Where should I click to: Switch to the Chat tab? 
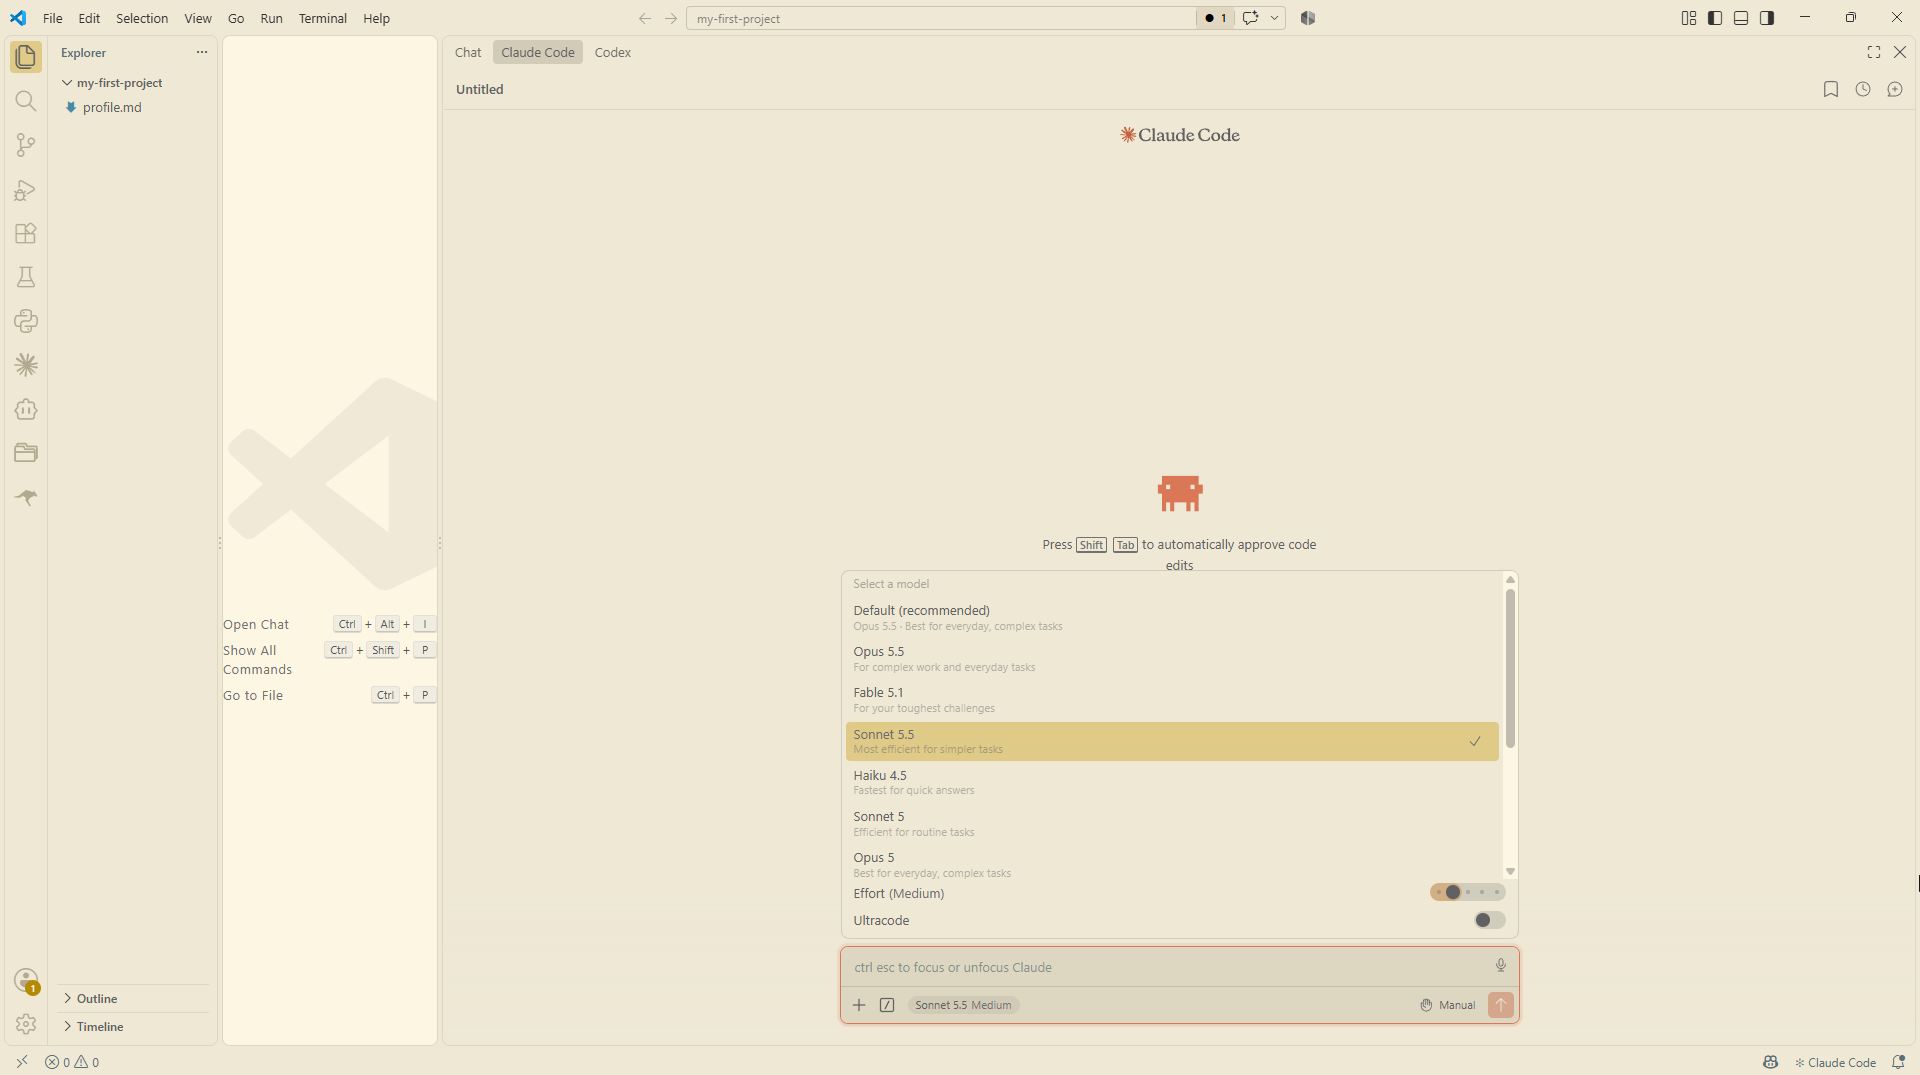[x=468, y=52]
